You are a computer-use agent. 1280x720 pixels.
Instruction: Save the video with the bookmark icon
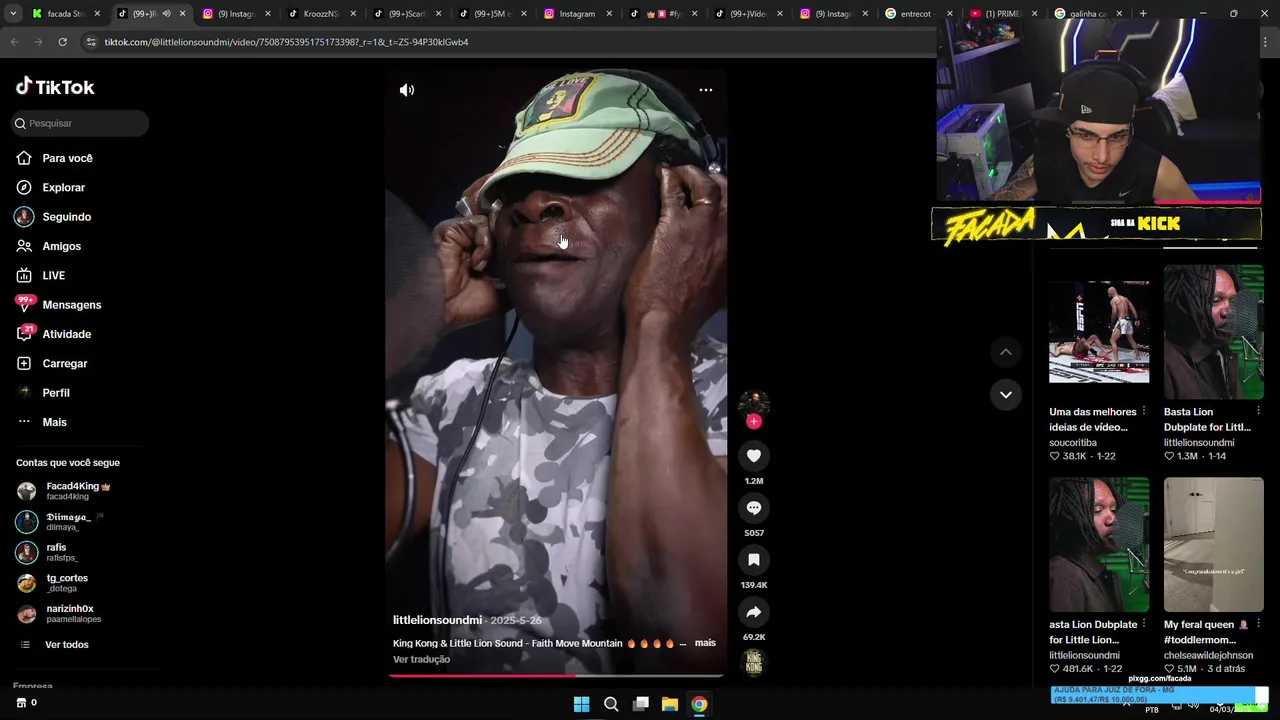pos(754,560)
